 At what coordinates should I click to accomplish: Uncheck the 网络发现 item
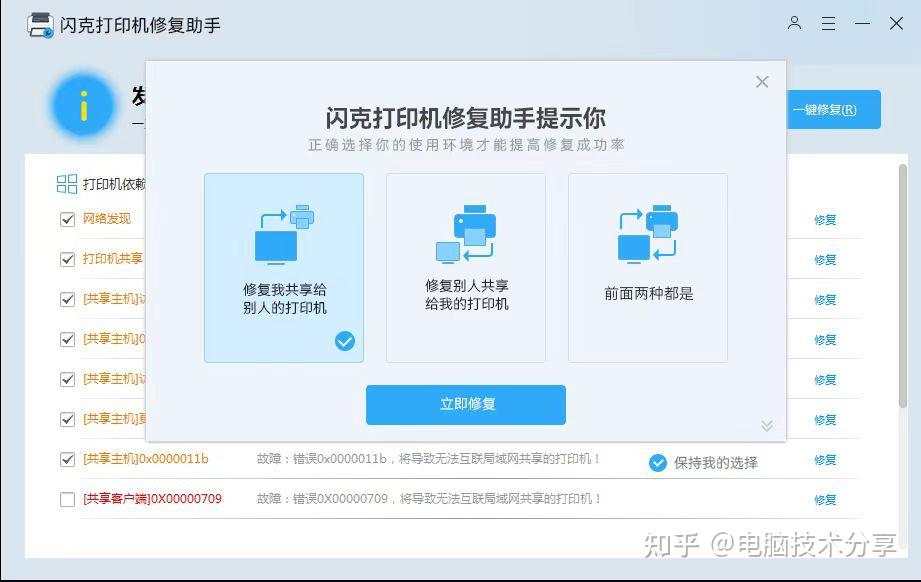(67, 219)
